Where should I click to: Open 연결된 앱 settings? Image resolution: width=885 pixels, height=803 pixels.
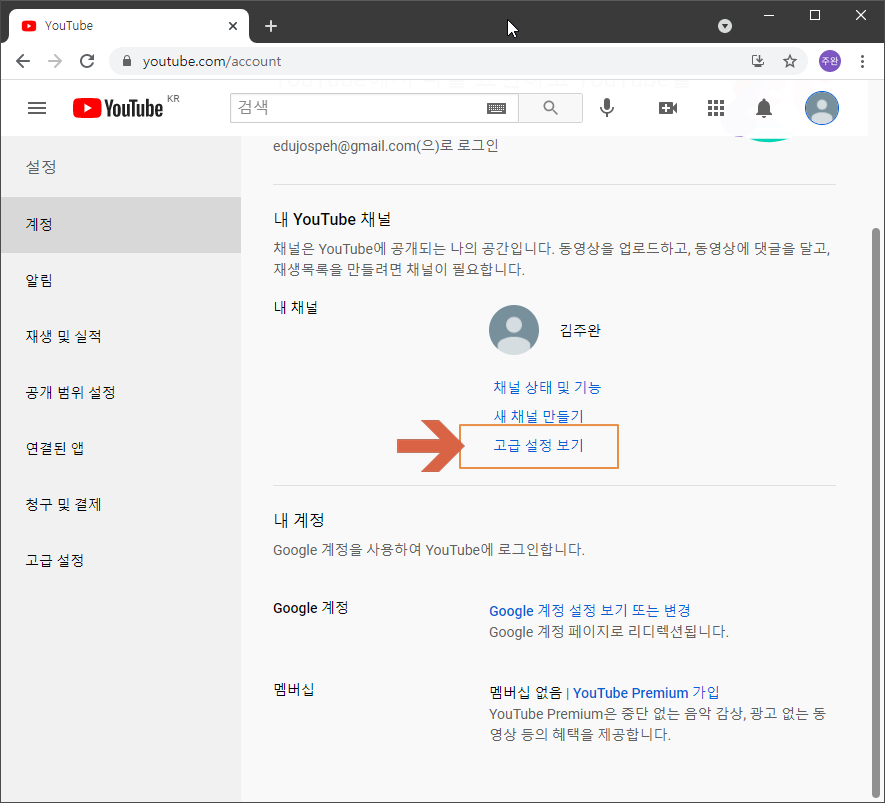coord(121,448)
